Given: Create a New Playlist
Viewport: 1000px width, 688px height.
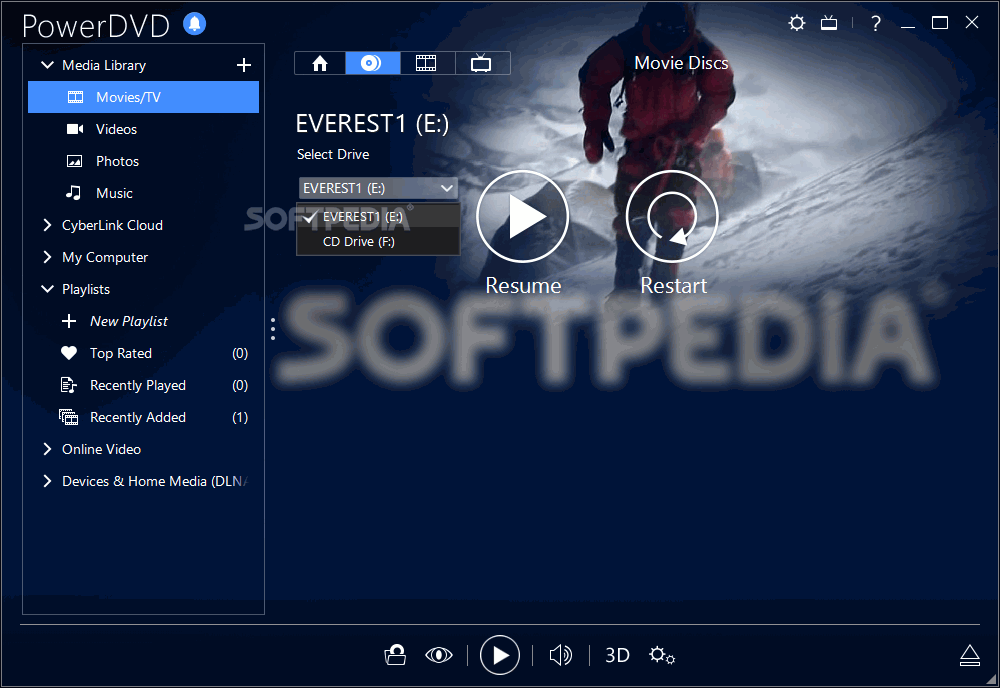Looking at the screenshot, I should tap(128, 321).
